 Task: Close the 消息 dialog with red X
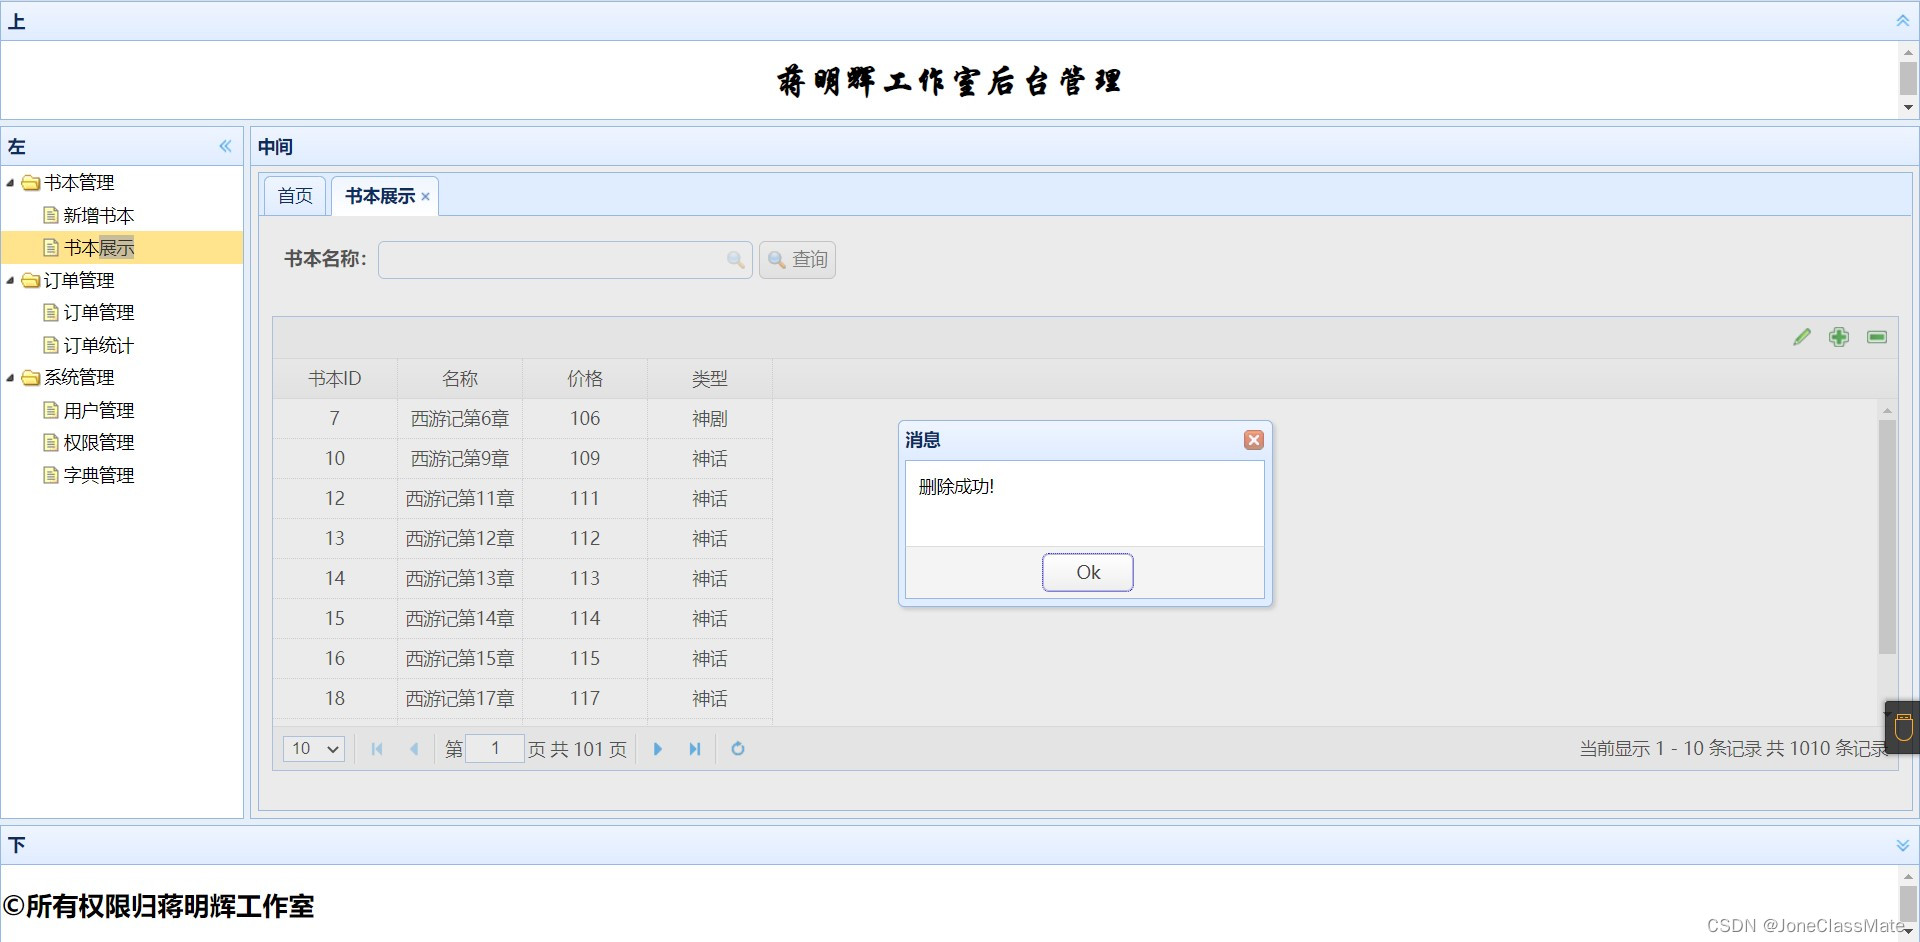coord(1254,440)
